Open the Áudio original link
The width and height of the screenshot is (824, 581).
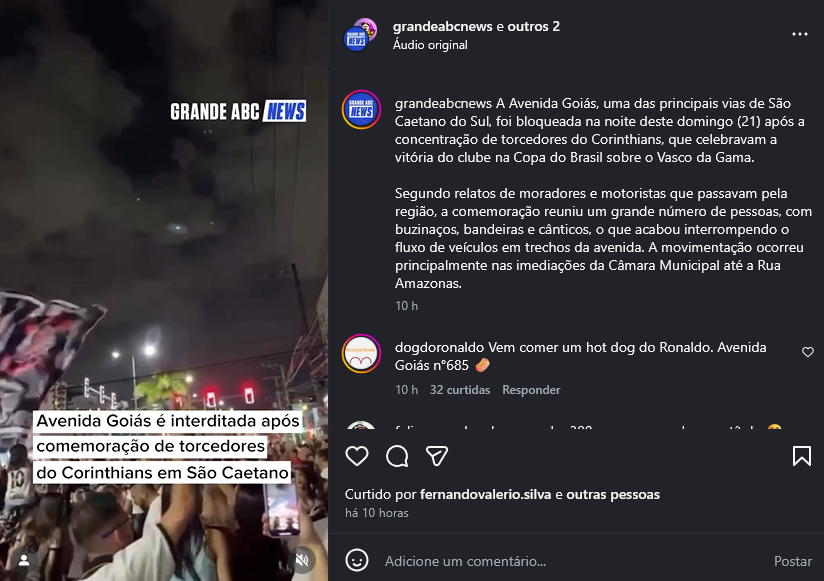tap(430, 45)
